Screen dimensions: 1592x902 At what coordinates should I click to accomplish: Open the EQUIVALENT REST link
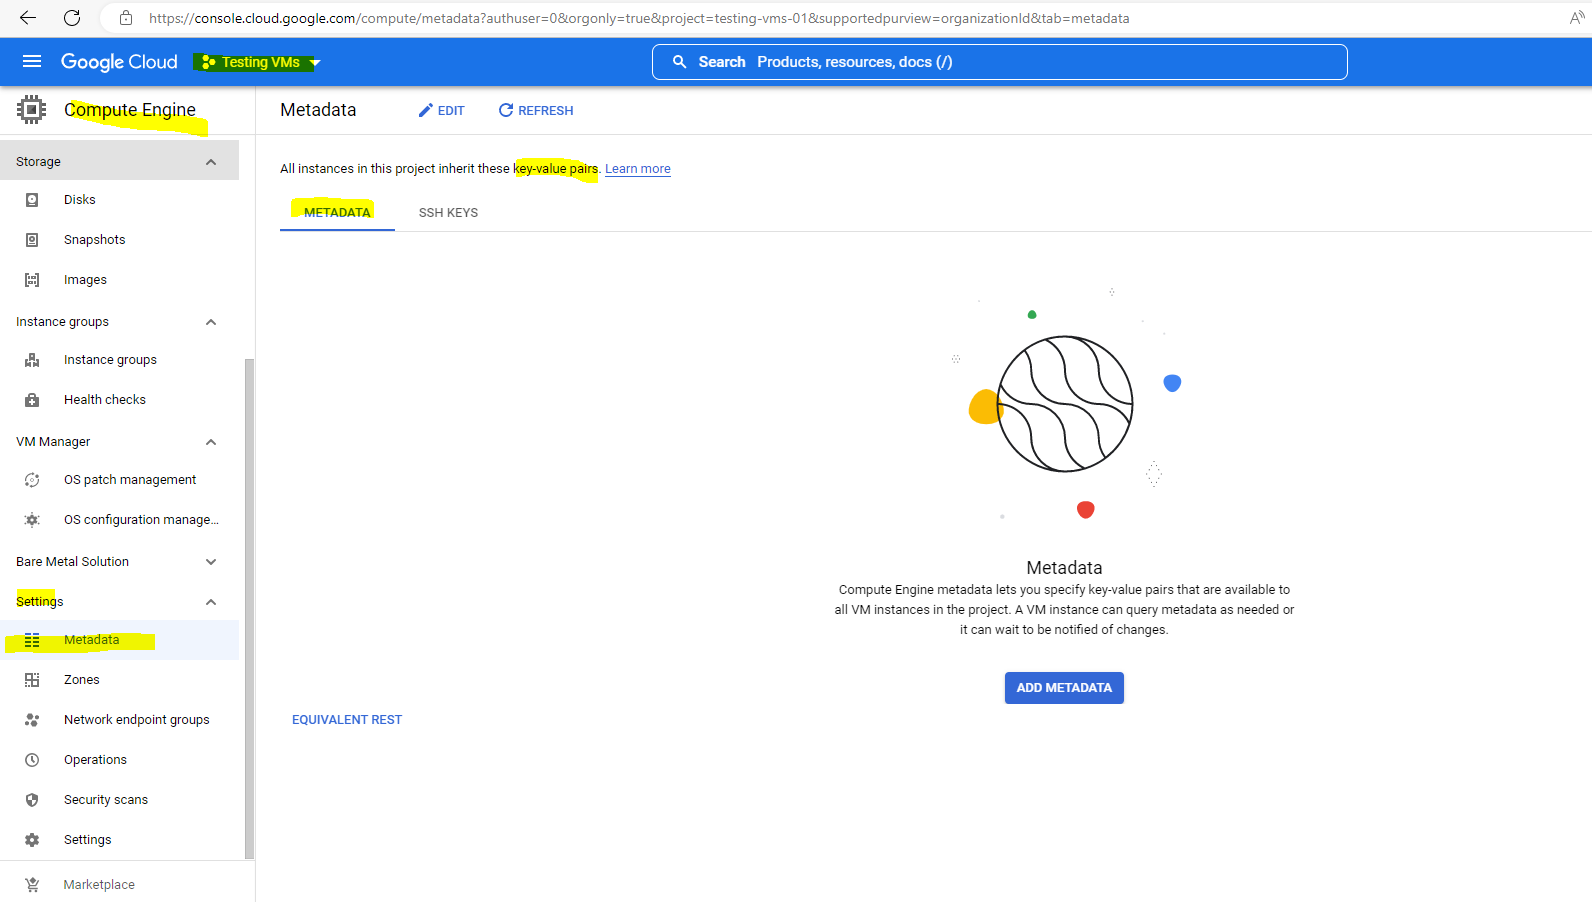pos(347,720)
